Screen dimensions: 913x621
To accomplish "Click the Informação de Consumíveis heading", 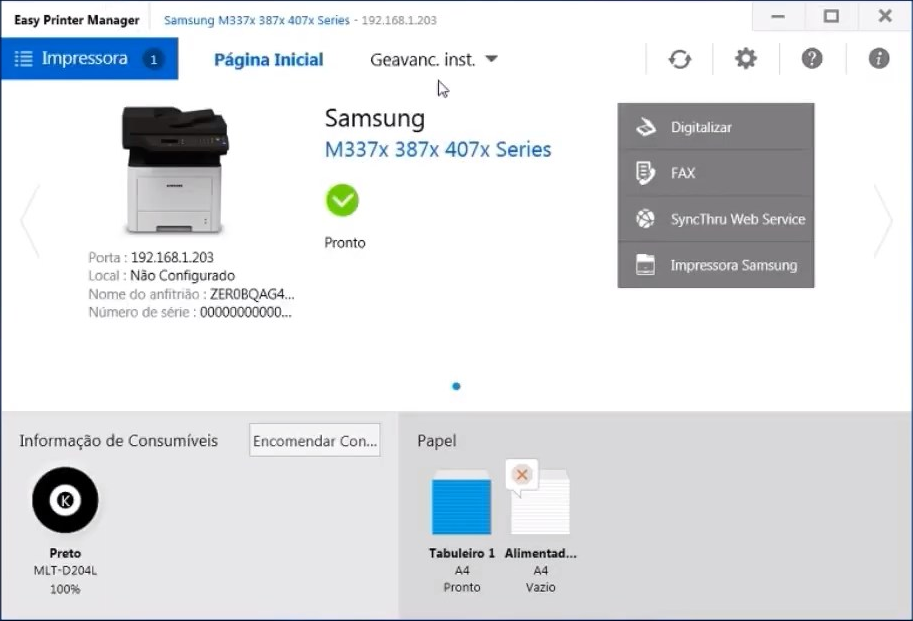I will [x=119, y=441].
